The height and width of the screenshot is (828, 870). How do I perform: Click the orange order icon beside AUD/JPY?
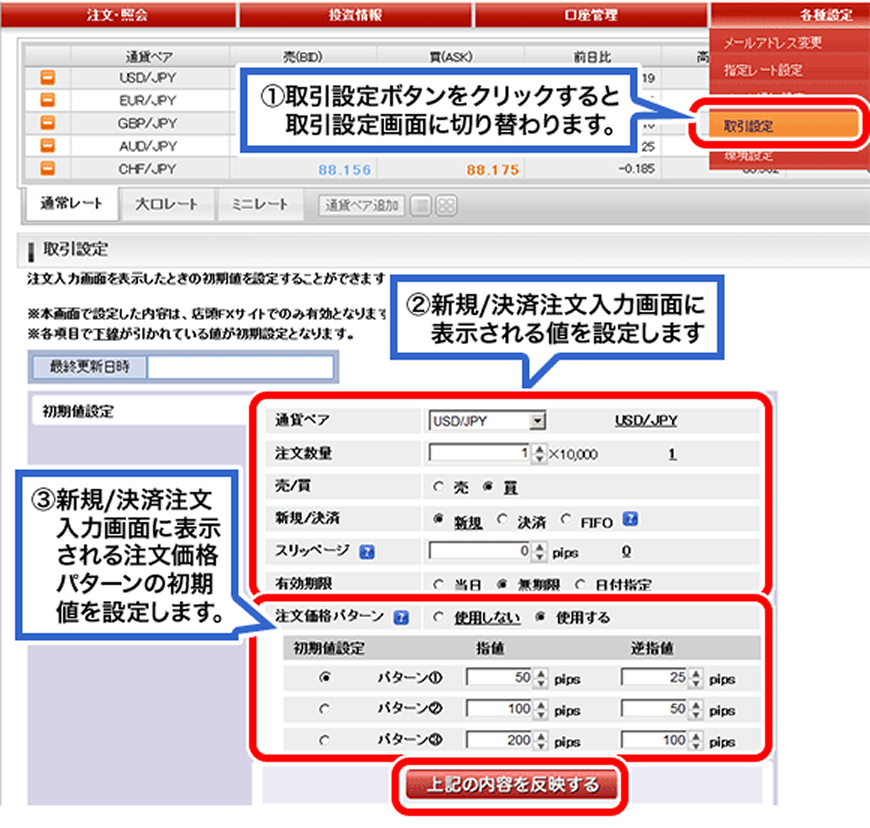click(47, 143)
